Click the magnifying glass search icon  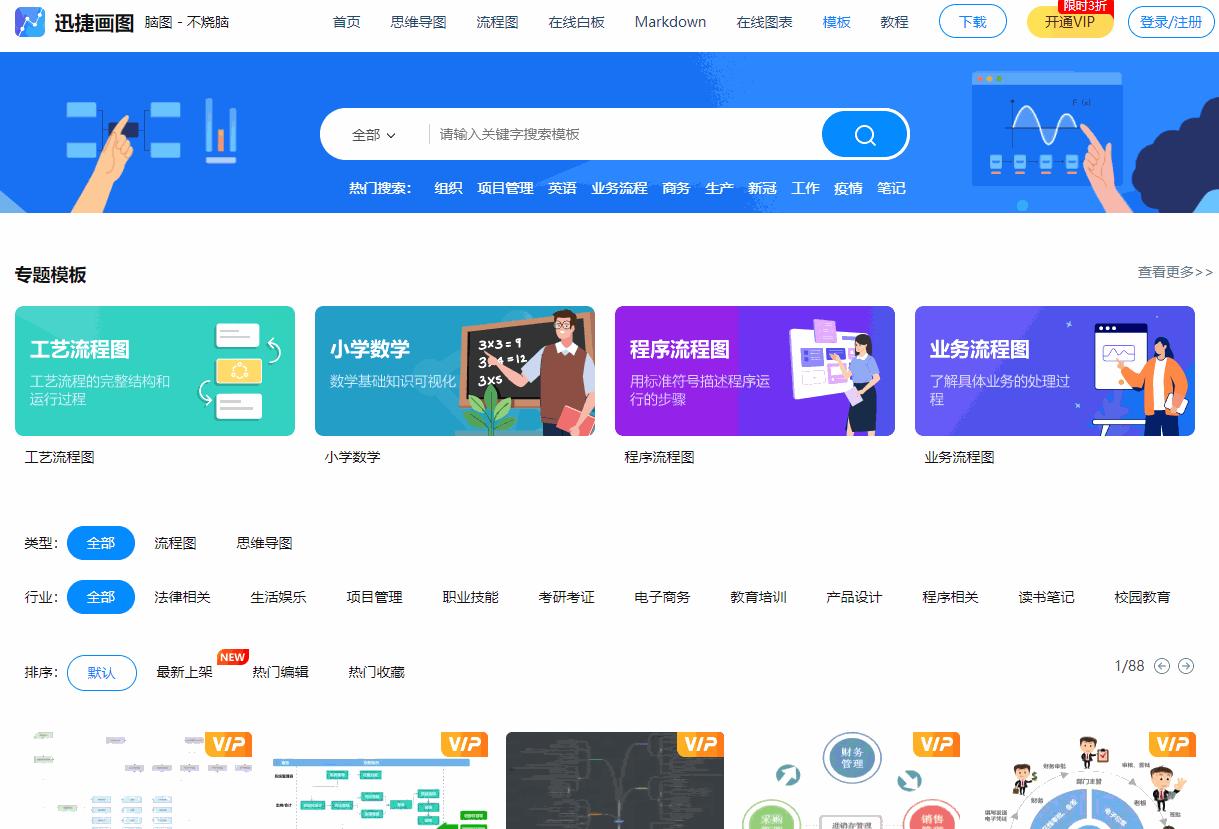click(x=863, y=133)
